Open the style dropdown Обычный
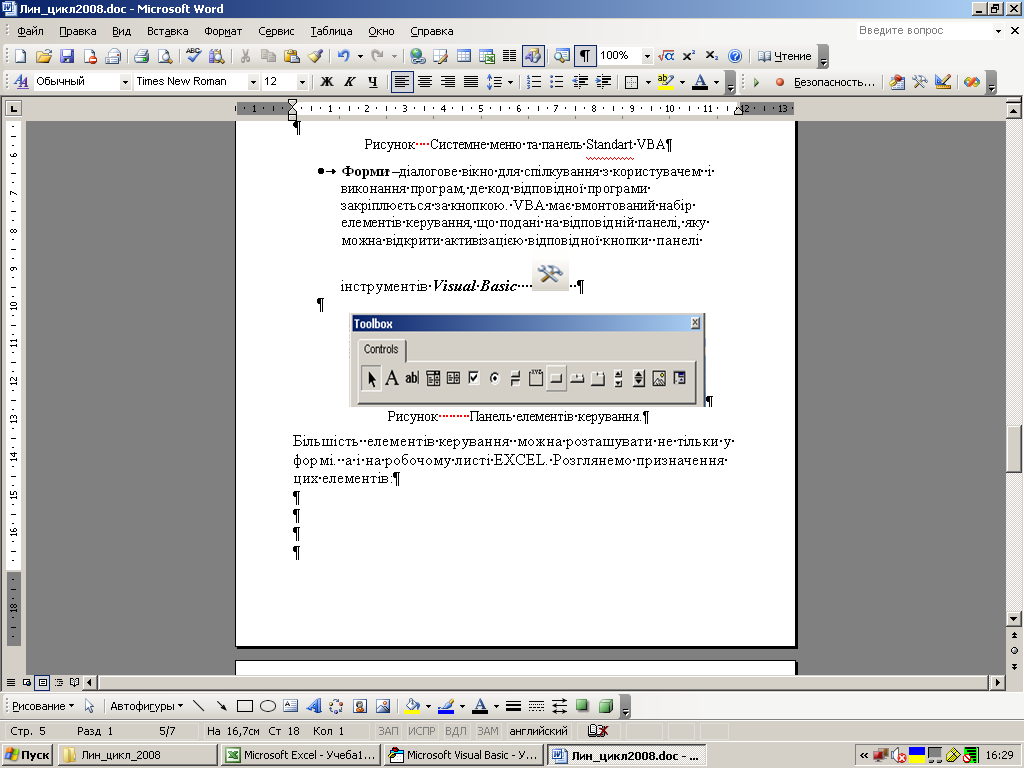 tap(125, 82)
